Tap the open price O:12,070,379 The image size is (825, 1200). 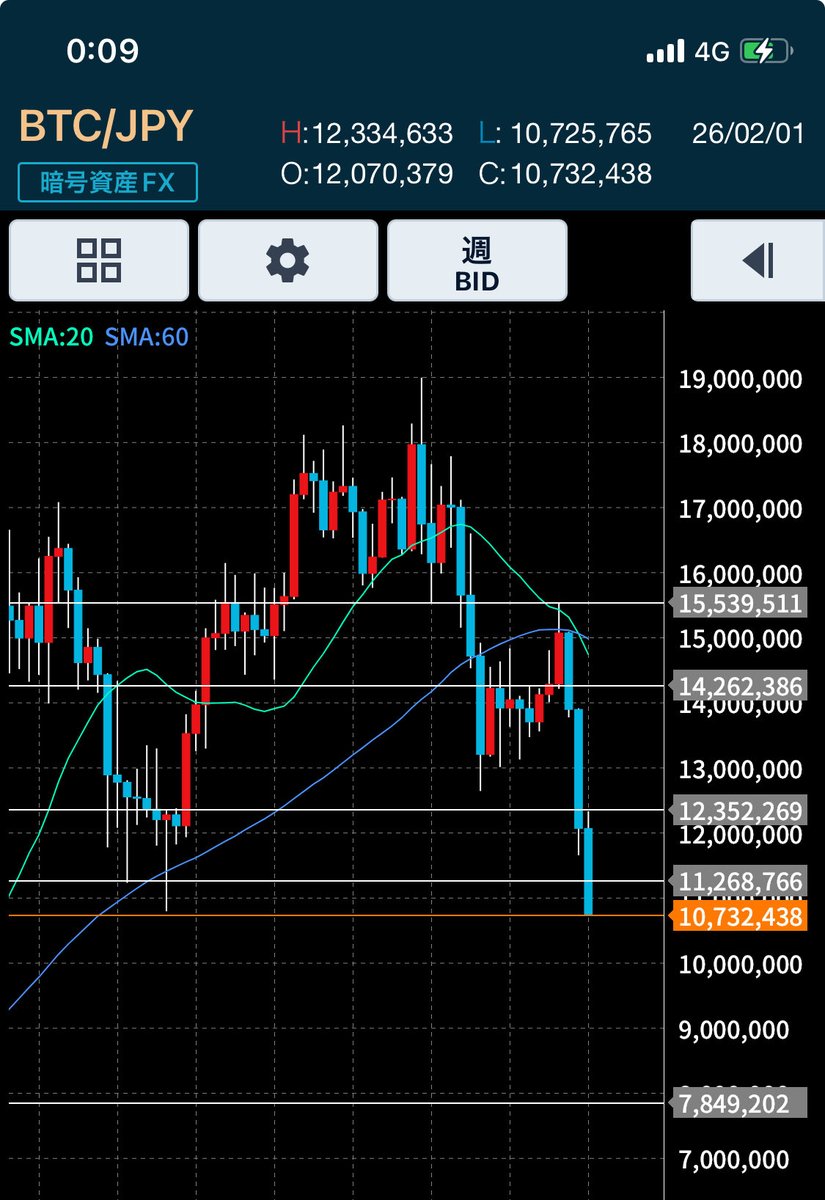tap(366, 174)
